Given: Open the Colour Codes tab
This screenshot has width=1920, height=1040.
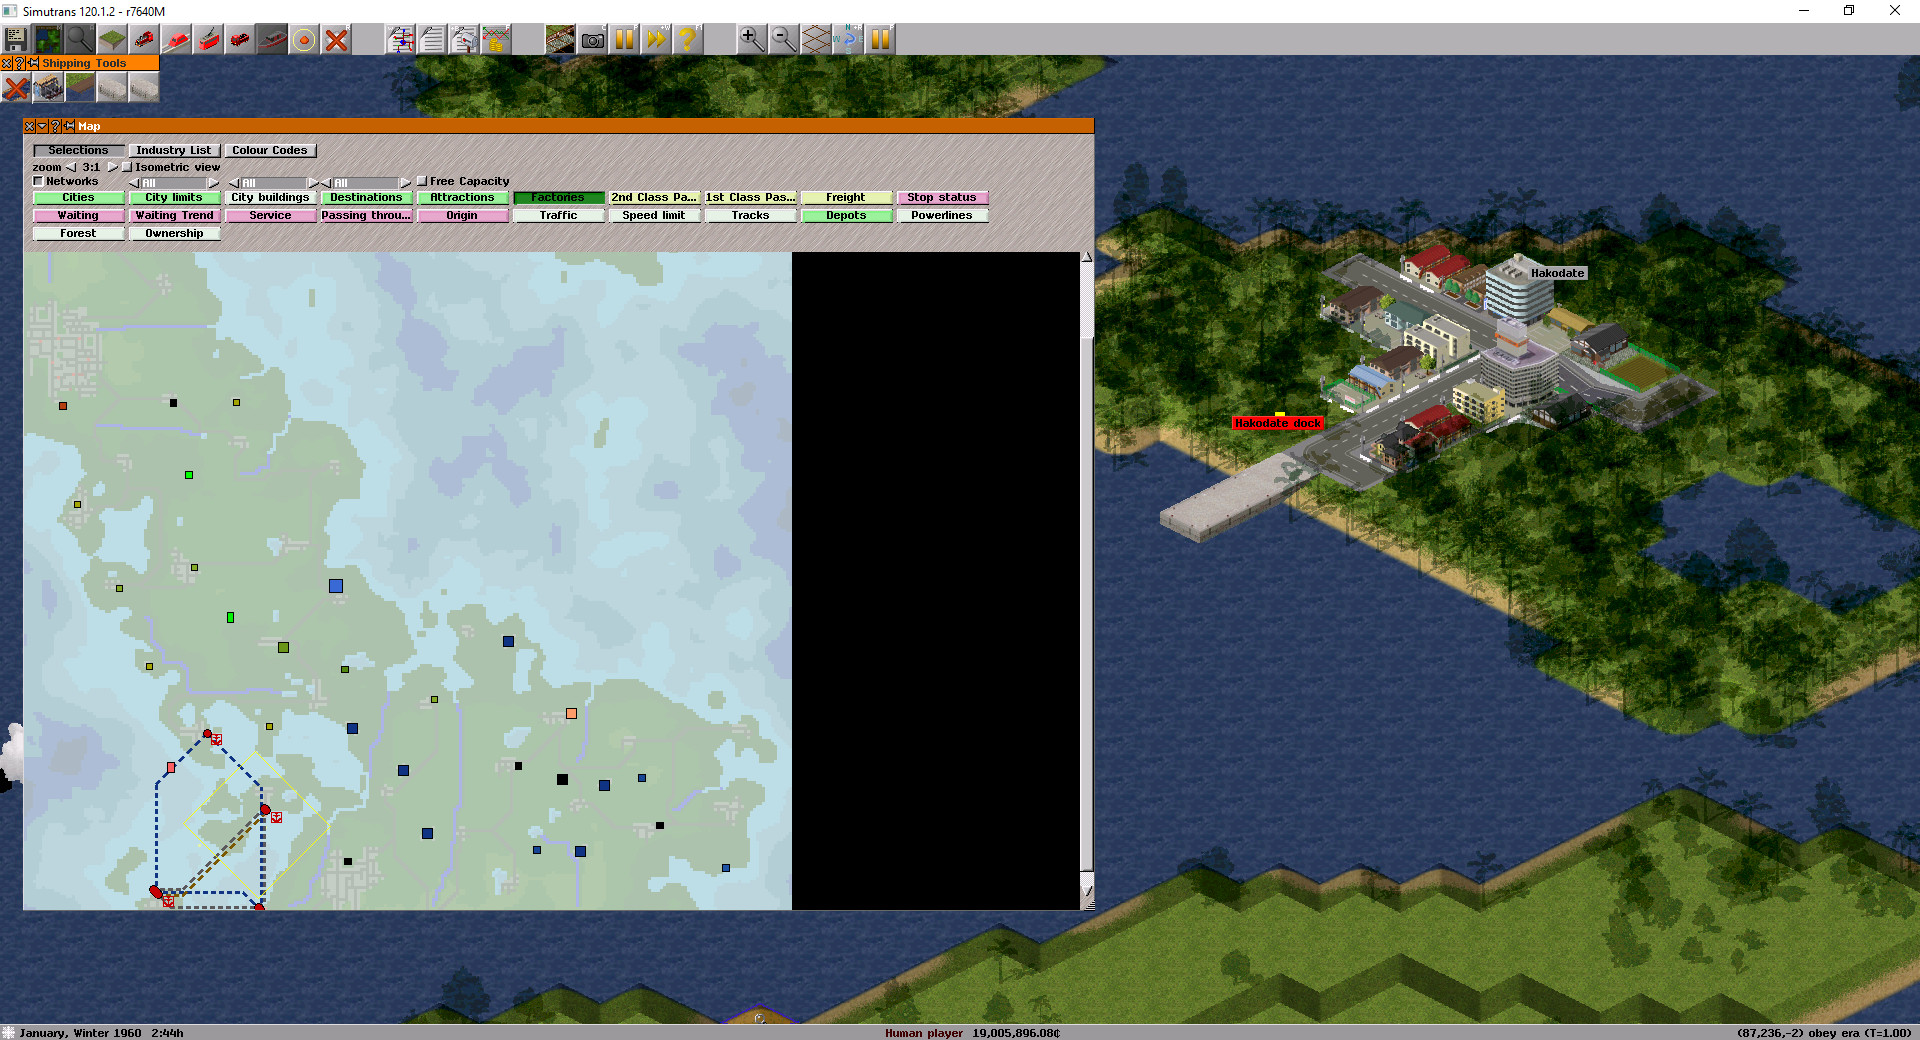Looking at the screenshot, I should pyautogui.click(x=270, y=150).
